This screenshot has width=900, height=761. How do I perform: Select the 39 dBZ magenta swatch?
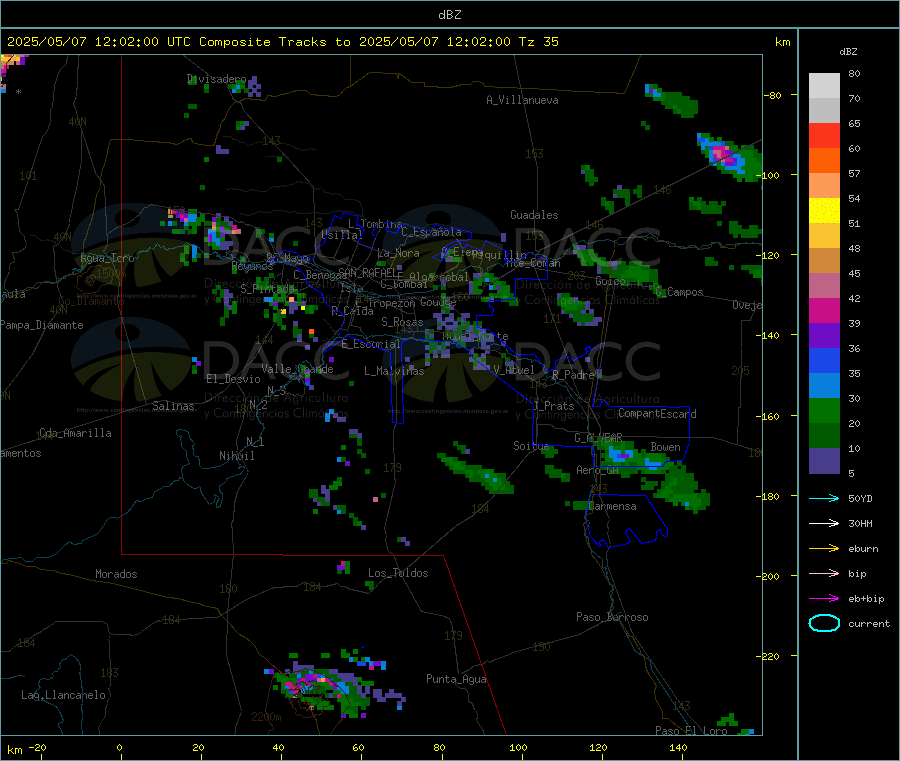click(x=824, y=310)
